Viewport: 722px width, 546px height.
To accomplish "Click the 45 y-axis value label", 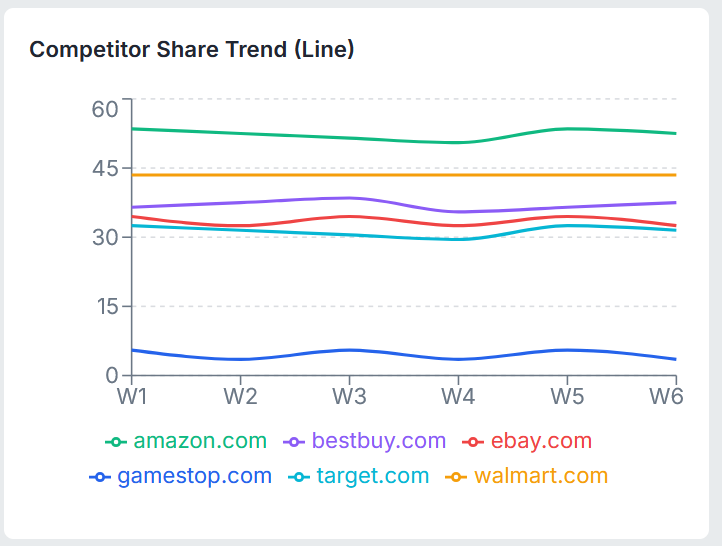I will 105,168.
